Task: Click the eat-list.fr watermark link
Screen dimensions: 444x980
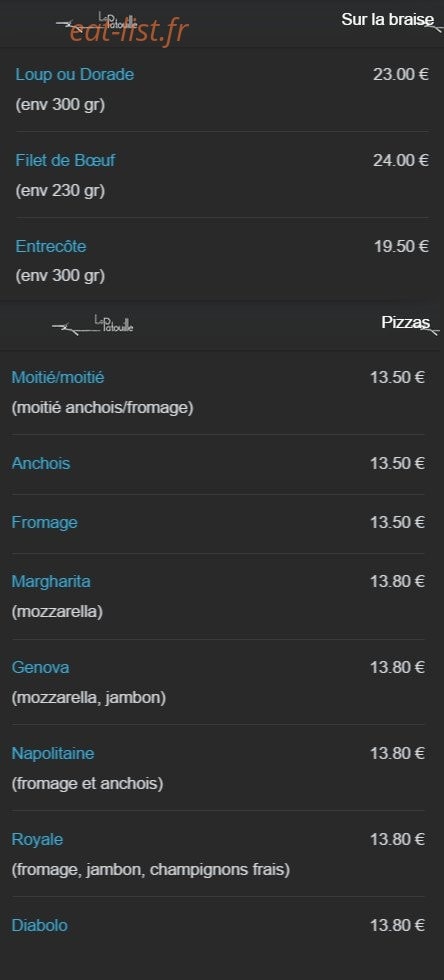Action: pyautogui.click(x=129, y=31)
